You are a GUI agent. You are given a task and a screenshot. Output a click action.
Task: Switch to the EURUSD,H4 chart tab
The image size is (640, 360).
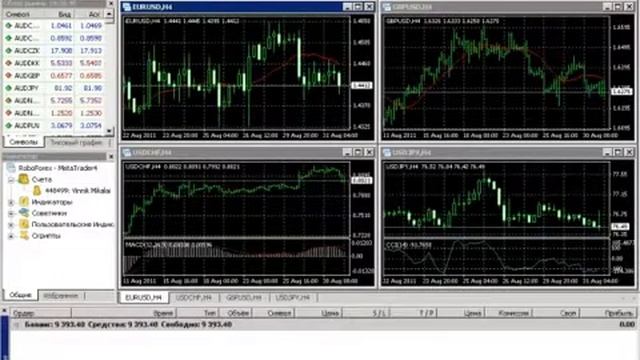[x=144, y=298]
